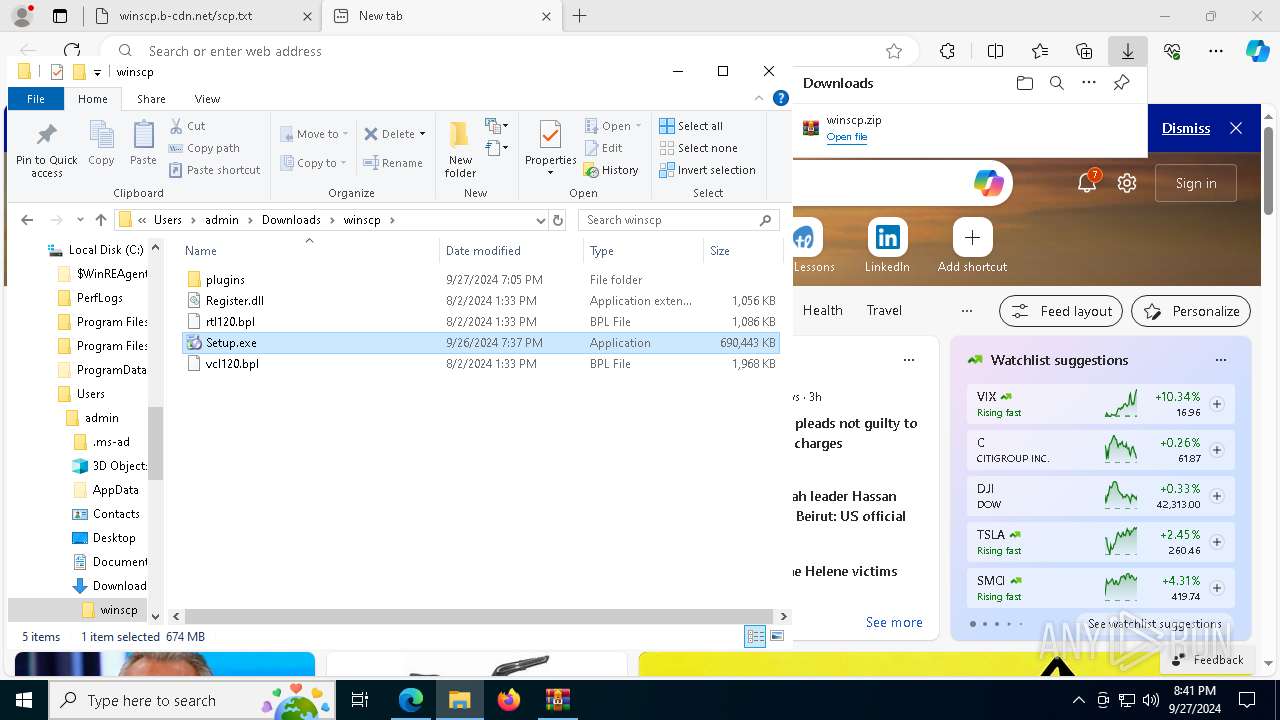Open Move to dropdown
Image resolution: width=1280 pixels, height=720 pixels.
314,134
